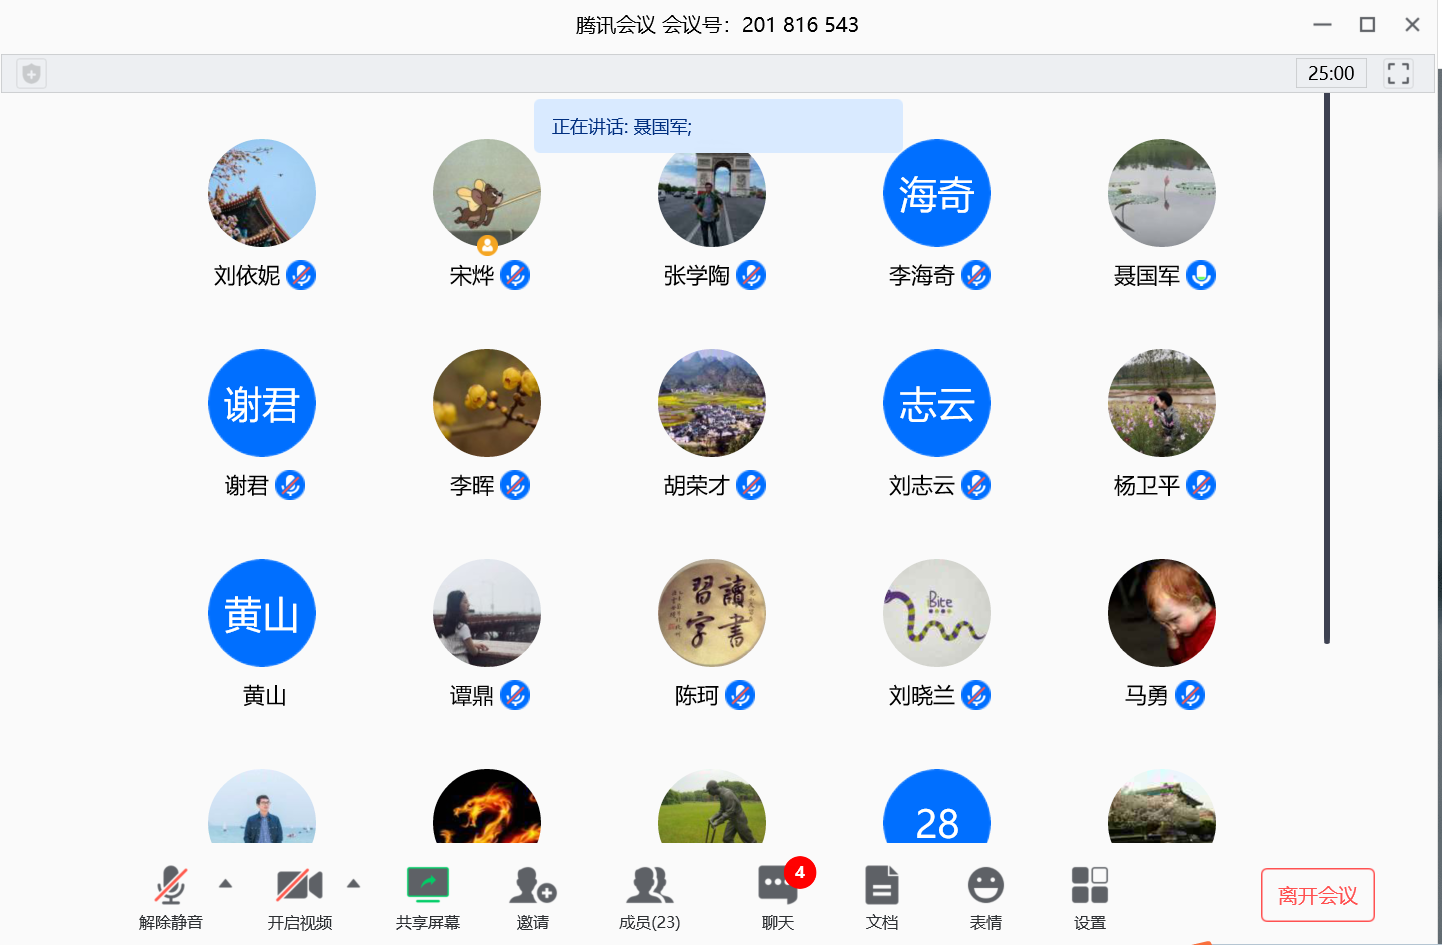This screenshot has height=945, width=1442.
Task: Click the vertical scrollbar on participant grid
Action: 1326,368
